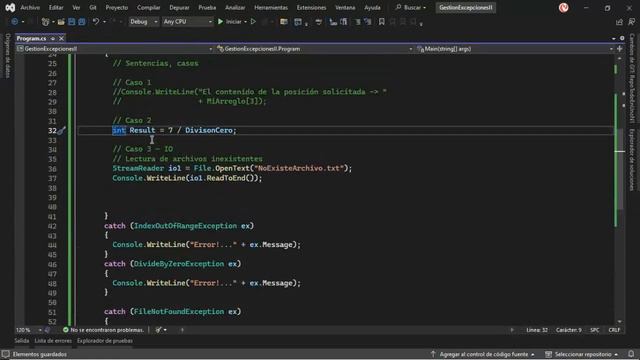
Task: Click the code cleanup brush icon
Action: [158, 330]
